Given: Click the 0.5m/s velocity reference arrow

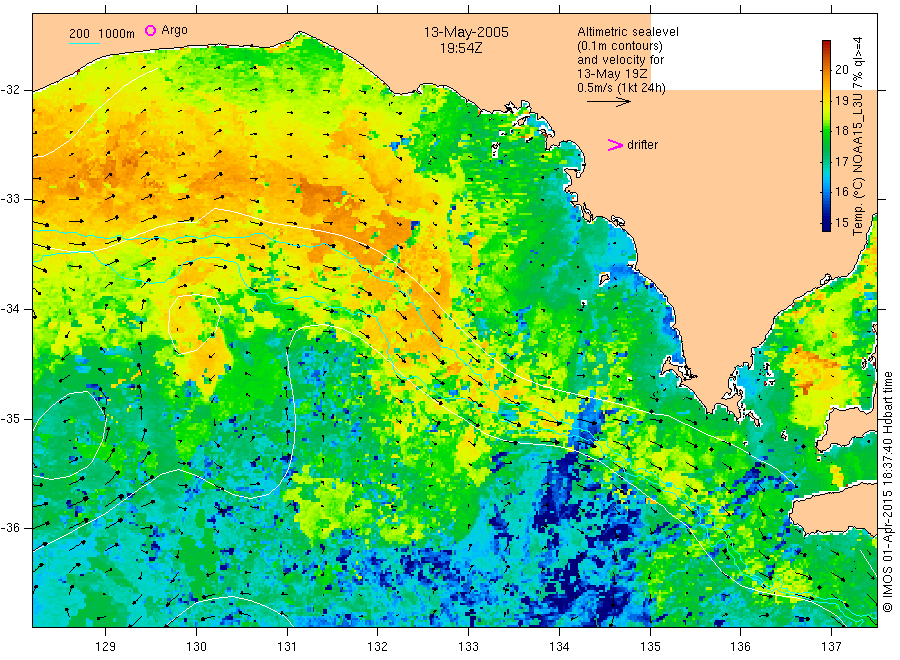Looking at the screenshot, I should pos(608,102).
